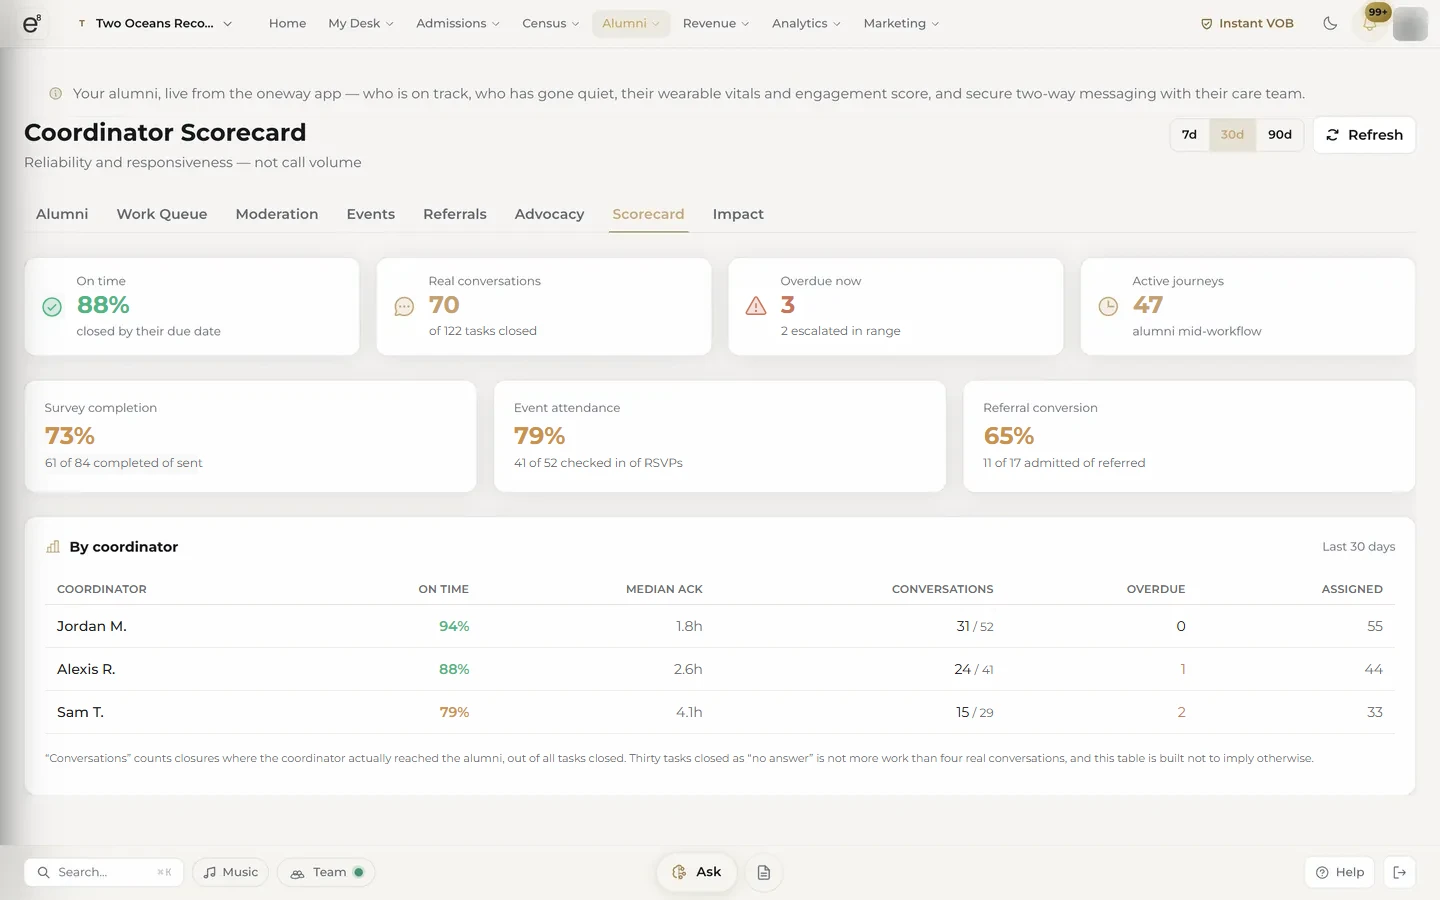Switch to the Advocacy tab
The image size is (1440, 900).
549,214
